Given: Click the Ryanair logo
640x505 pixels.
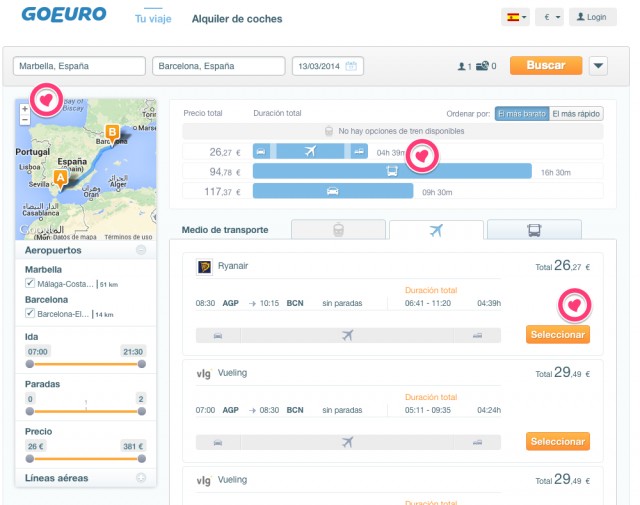Looking at the screenshot, I should point(204,267).
